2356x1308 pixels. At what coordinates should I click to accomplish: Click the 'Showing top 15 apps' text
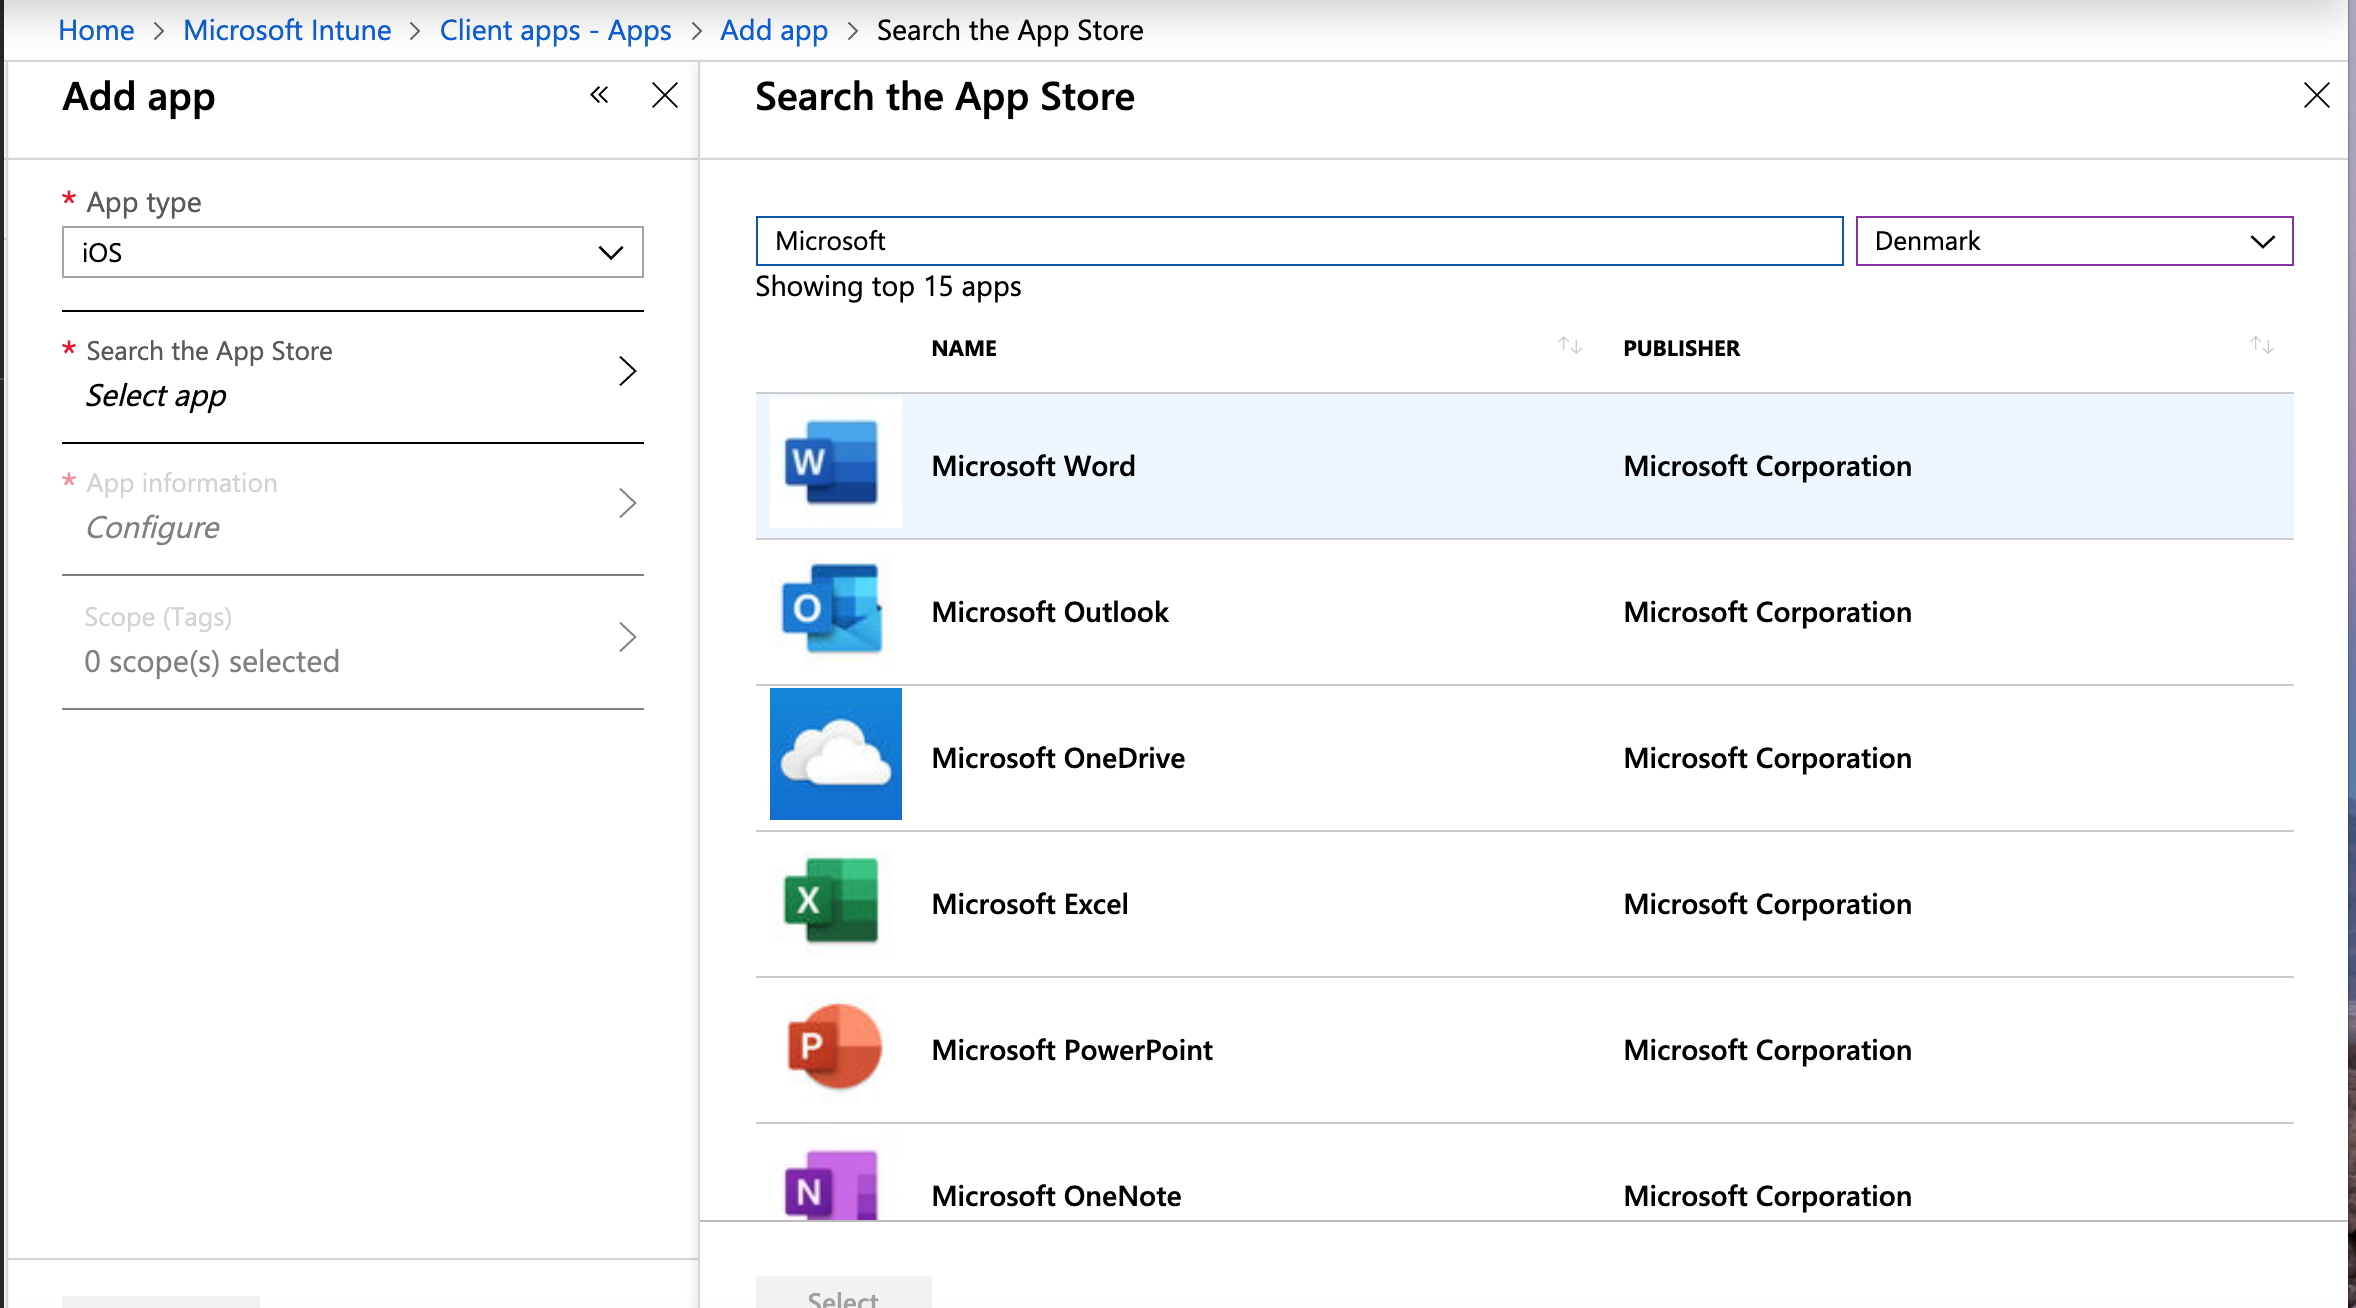pyautogui.click(x=888, y=287)
